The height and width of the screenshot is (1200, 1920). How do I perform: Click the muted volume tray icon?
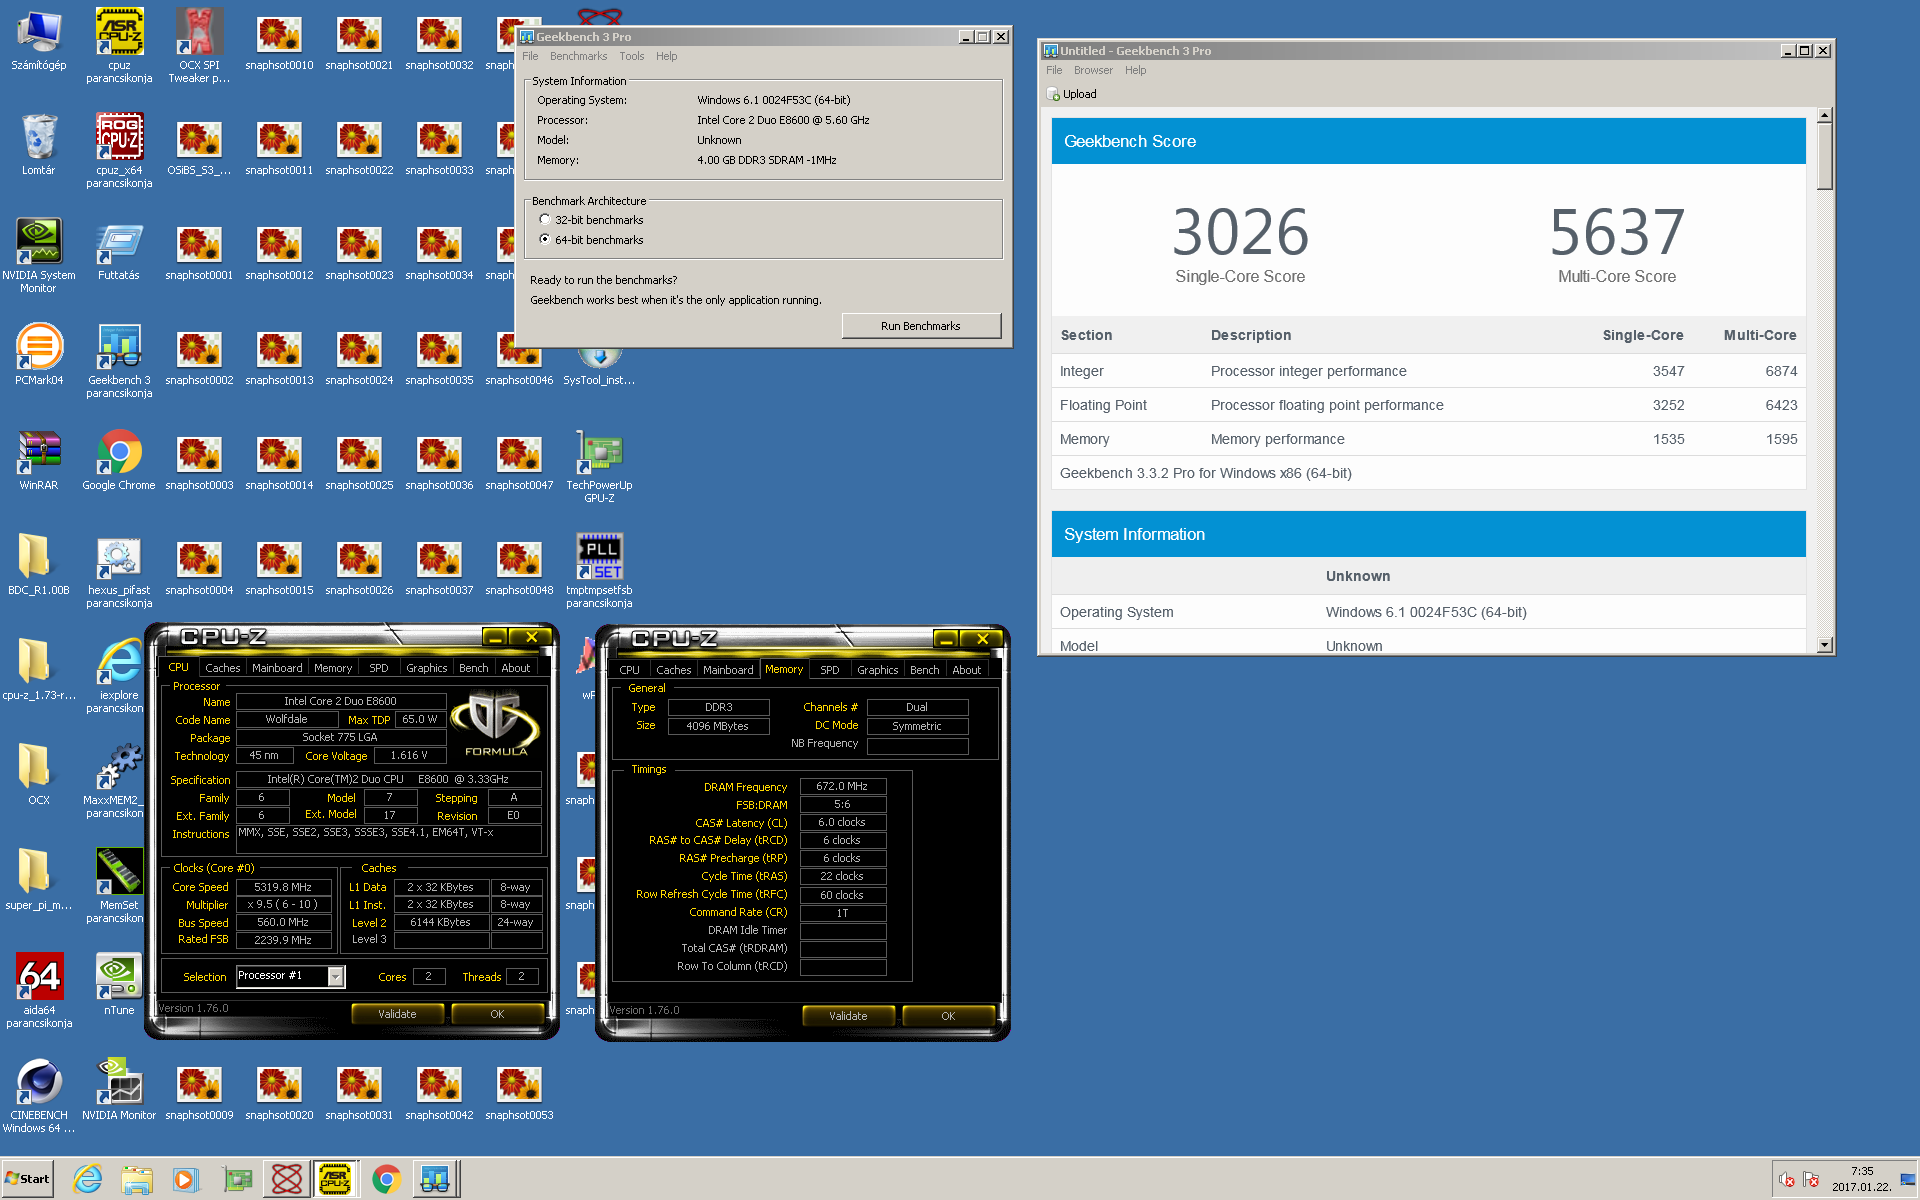click(1787, 1180)
